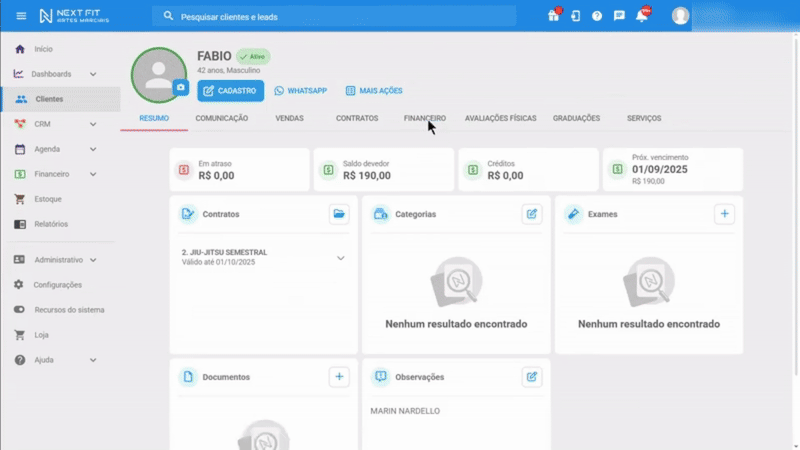
Task: Click the Próx. vencimento money icon
Action: point(617,169)
